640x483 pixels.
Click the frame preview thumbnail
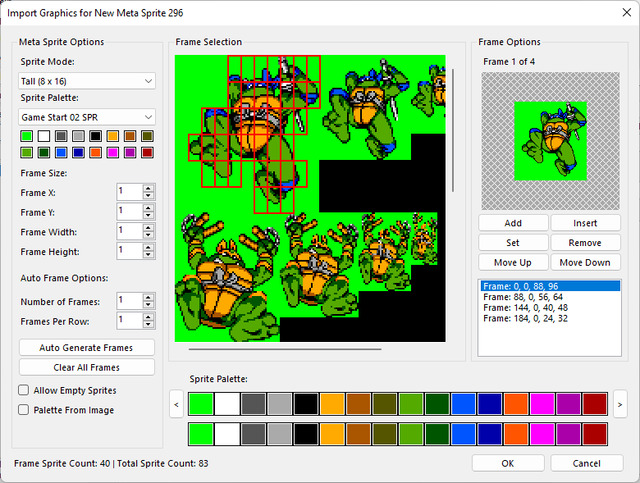click(550, 141)
